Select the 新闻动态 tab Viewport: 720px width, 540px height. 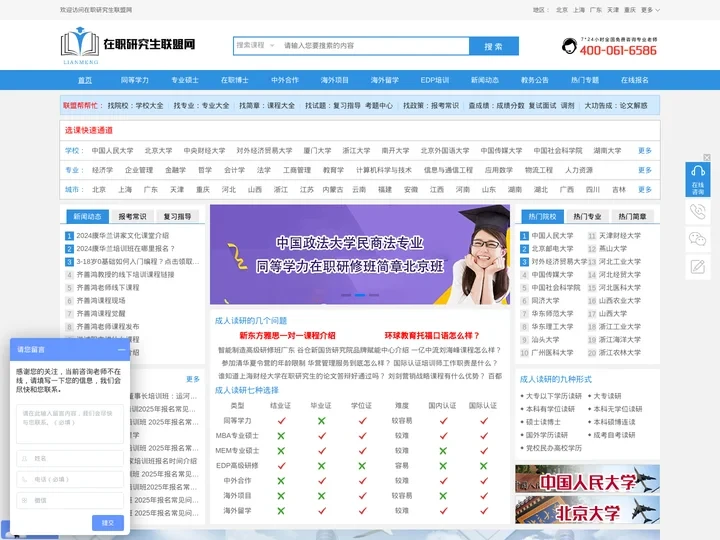click(x=87, y=216)
